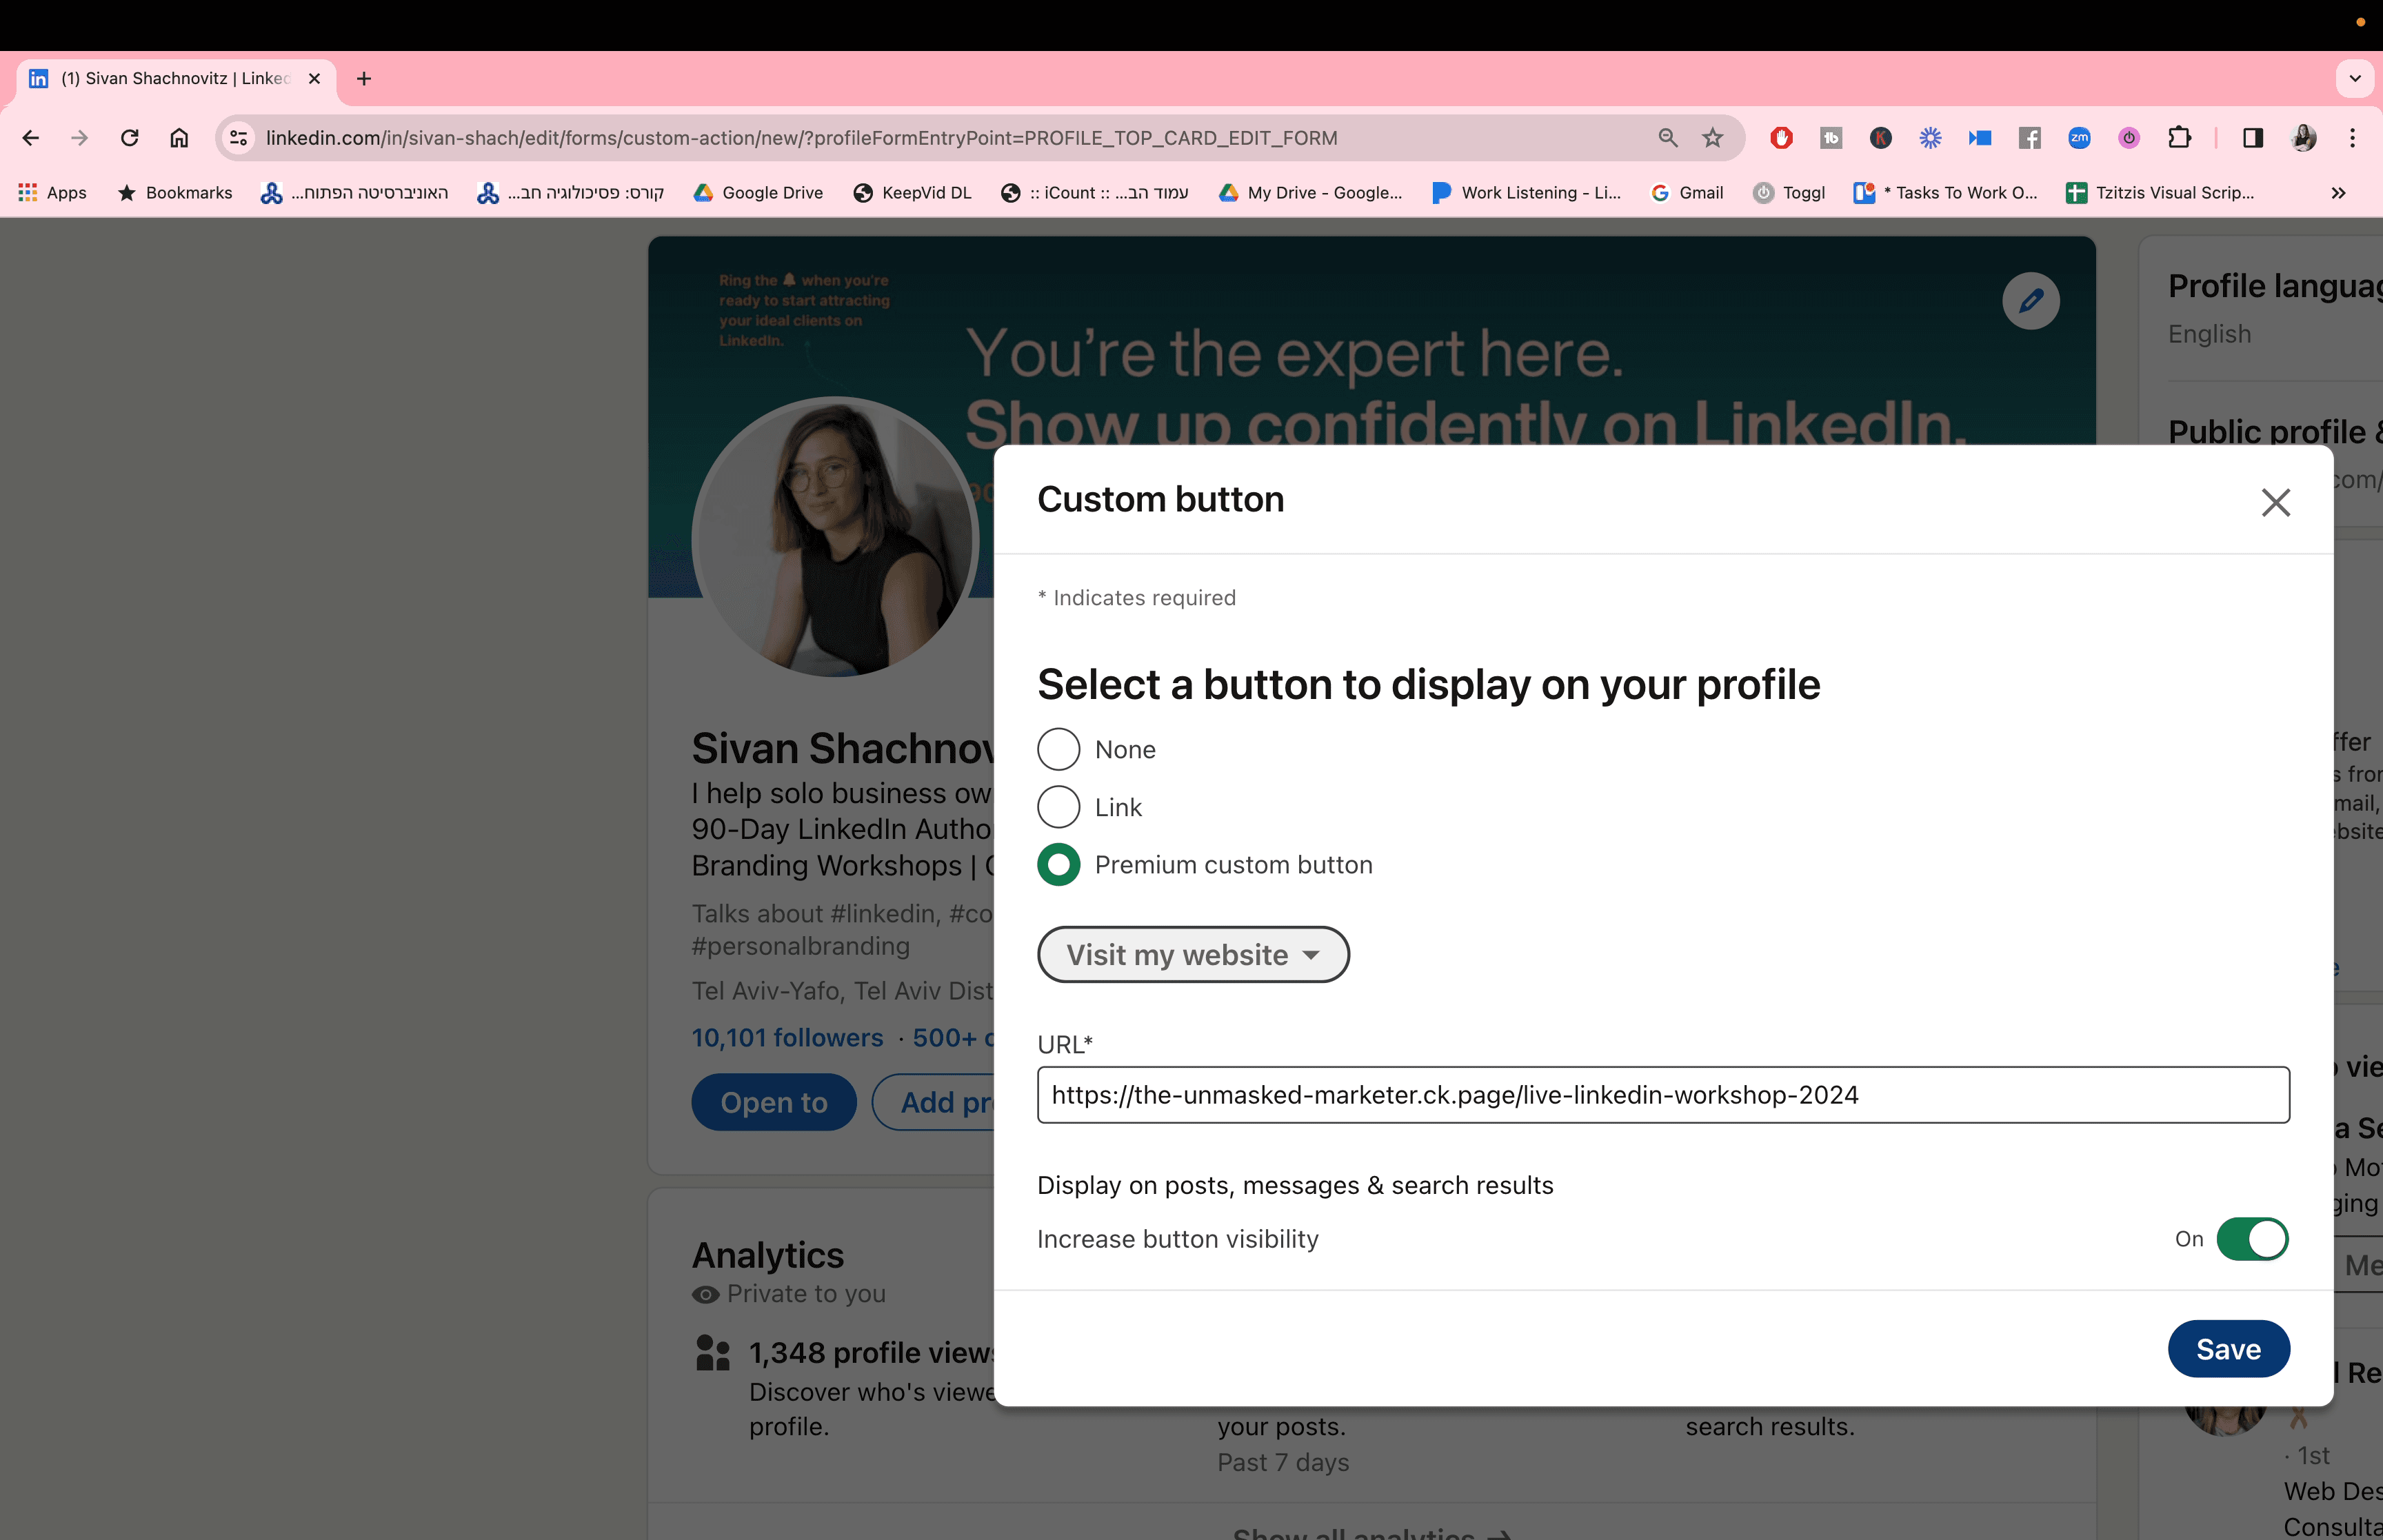Viewport: 2383px width, 1540px height.
Task: Open the browser home page icon
Action: 179,138
